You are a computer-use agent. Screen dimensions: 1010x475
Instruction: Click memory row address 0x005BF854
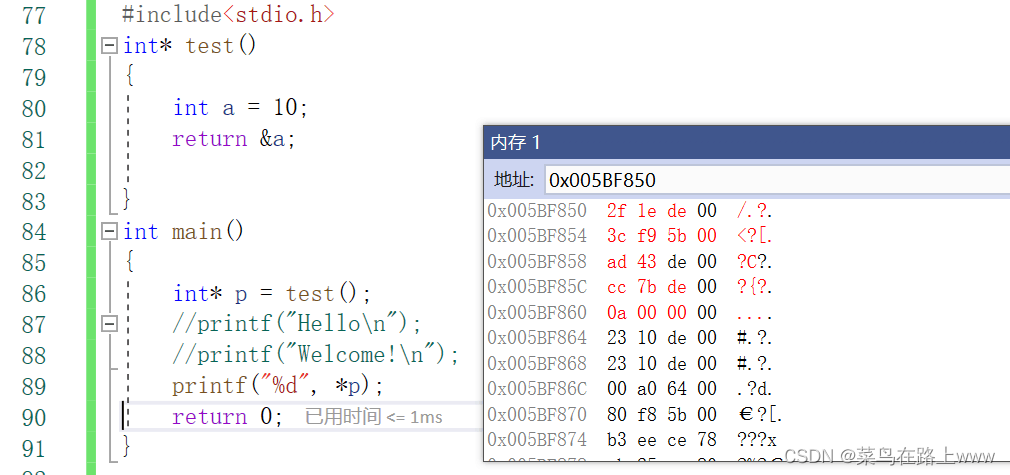pos(537,236)
